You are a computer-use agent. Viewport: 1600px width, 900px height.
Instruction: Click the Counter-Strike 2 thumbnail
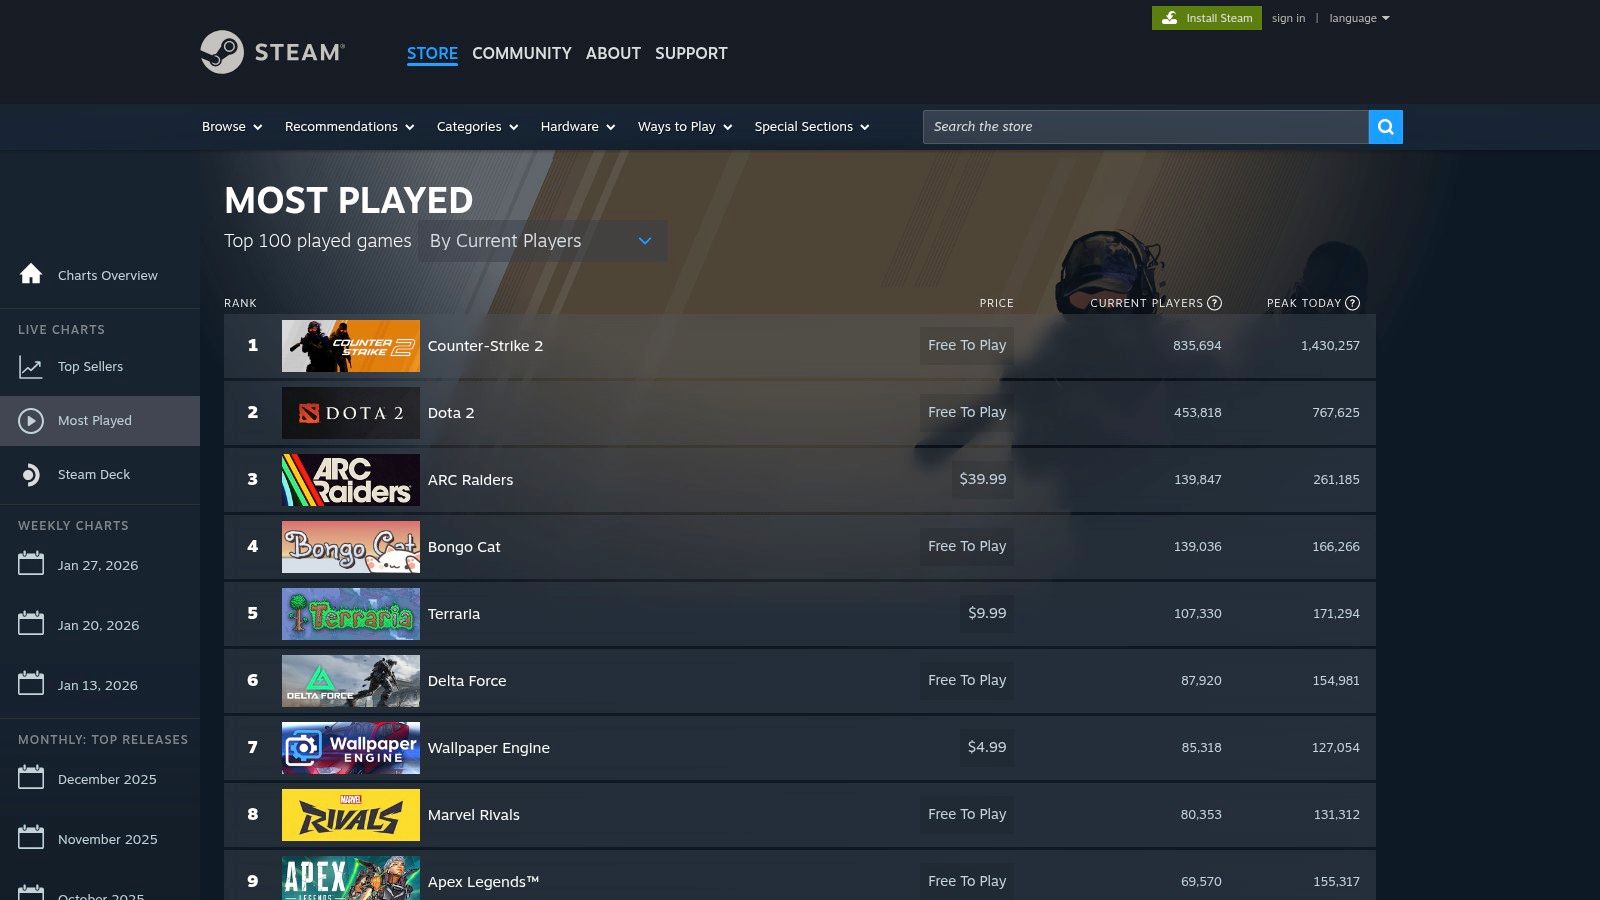[x=350, y=345]
